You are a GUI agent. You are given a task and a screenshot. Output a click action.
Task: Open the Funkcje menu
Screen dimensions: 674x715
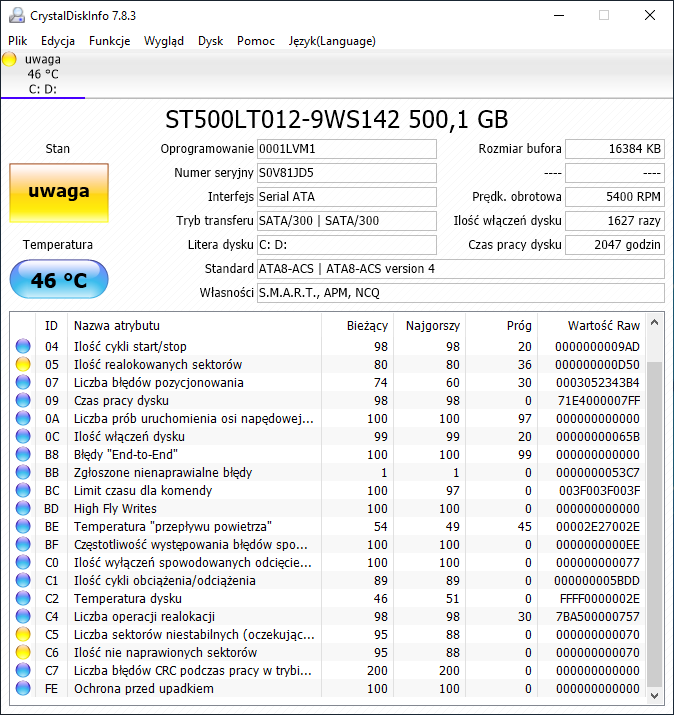[x=109, y=41]
